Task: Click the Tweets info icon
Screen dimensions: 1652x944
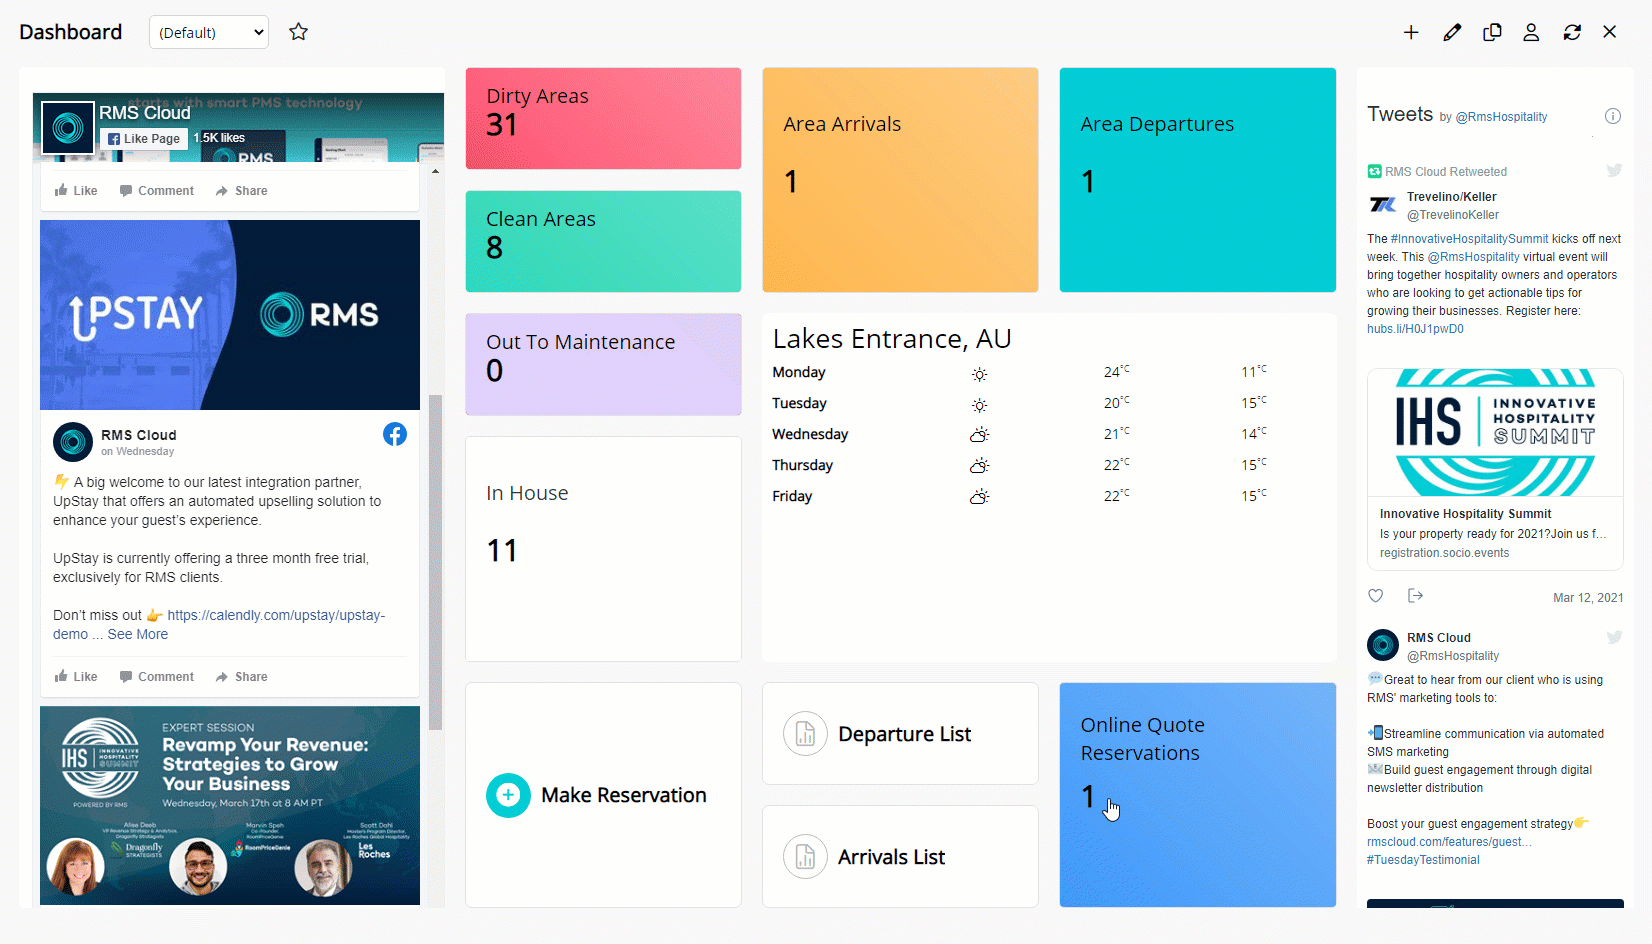Action: point(1613,116)
